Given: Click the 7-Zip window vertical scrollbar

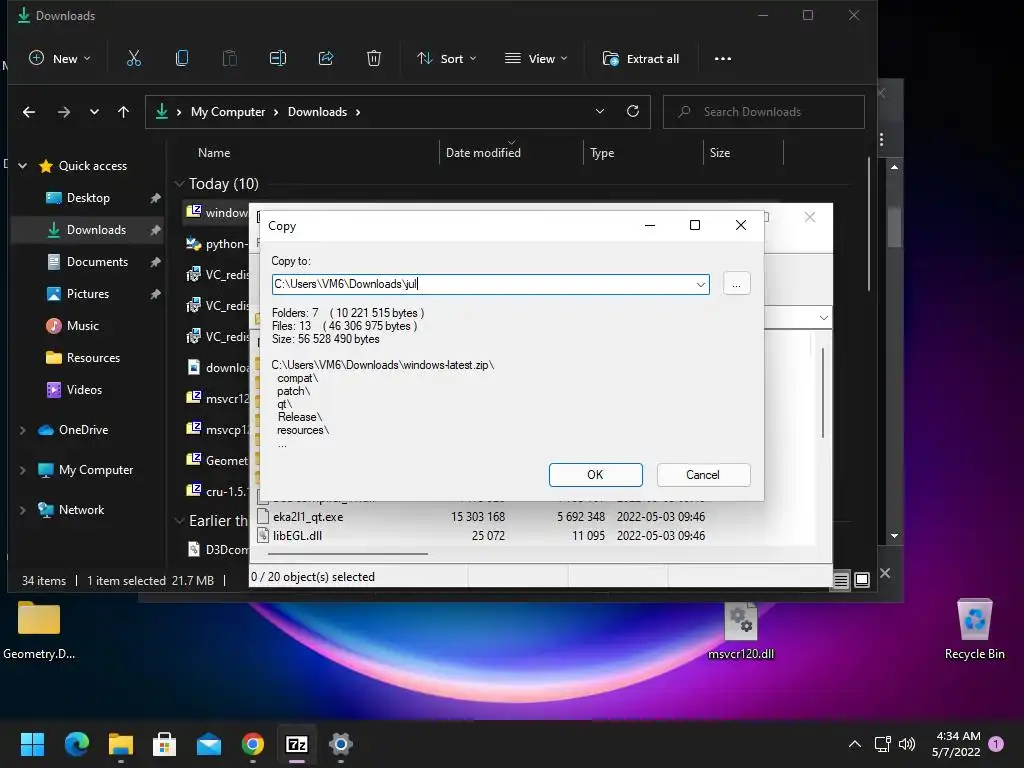Looking at the screenshot, I should (823, 394).
